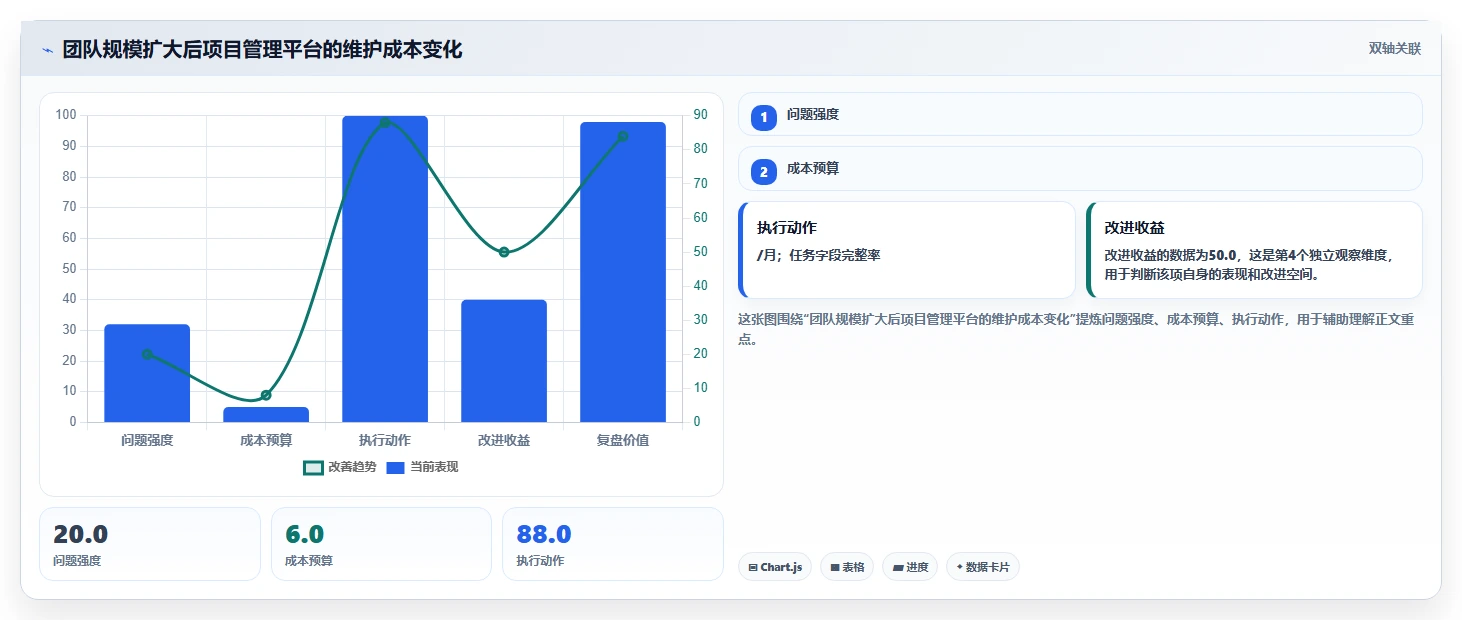Click the 问题强度 x-axis label
This screenshot has height=620, width=1462.
click(147, 440)
